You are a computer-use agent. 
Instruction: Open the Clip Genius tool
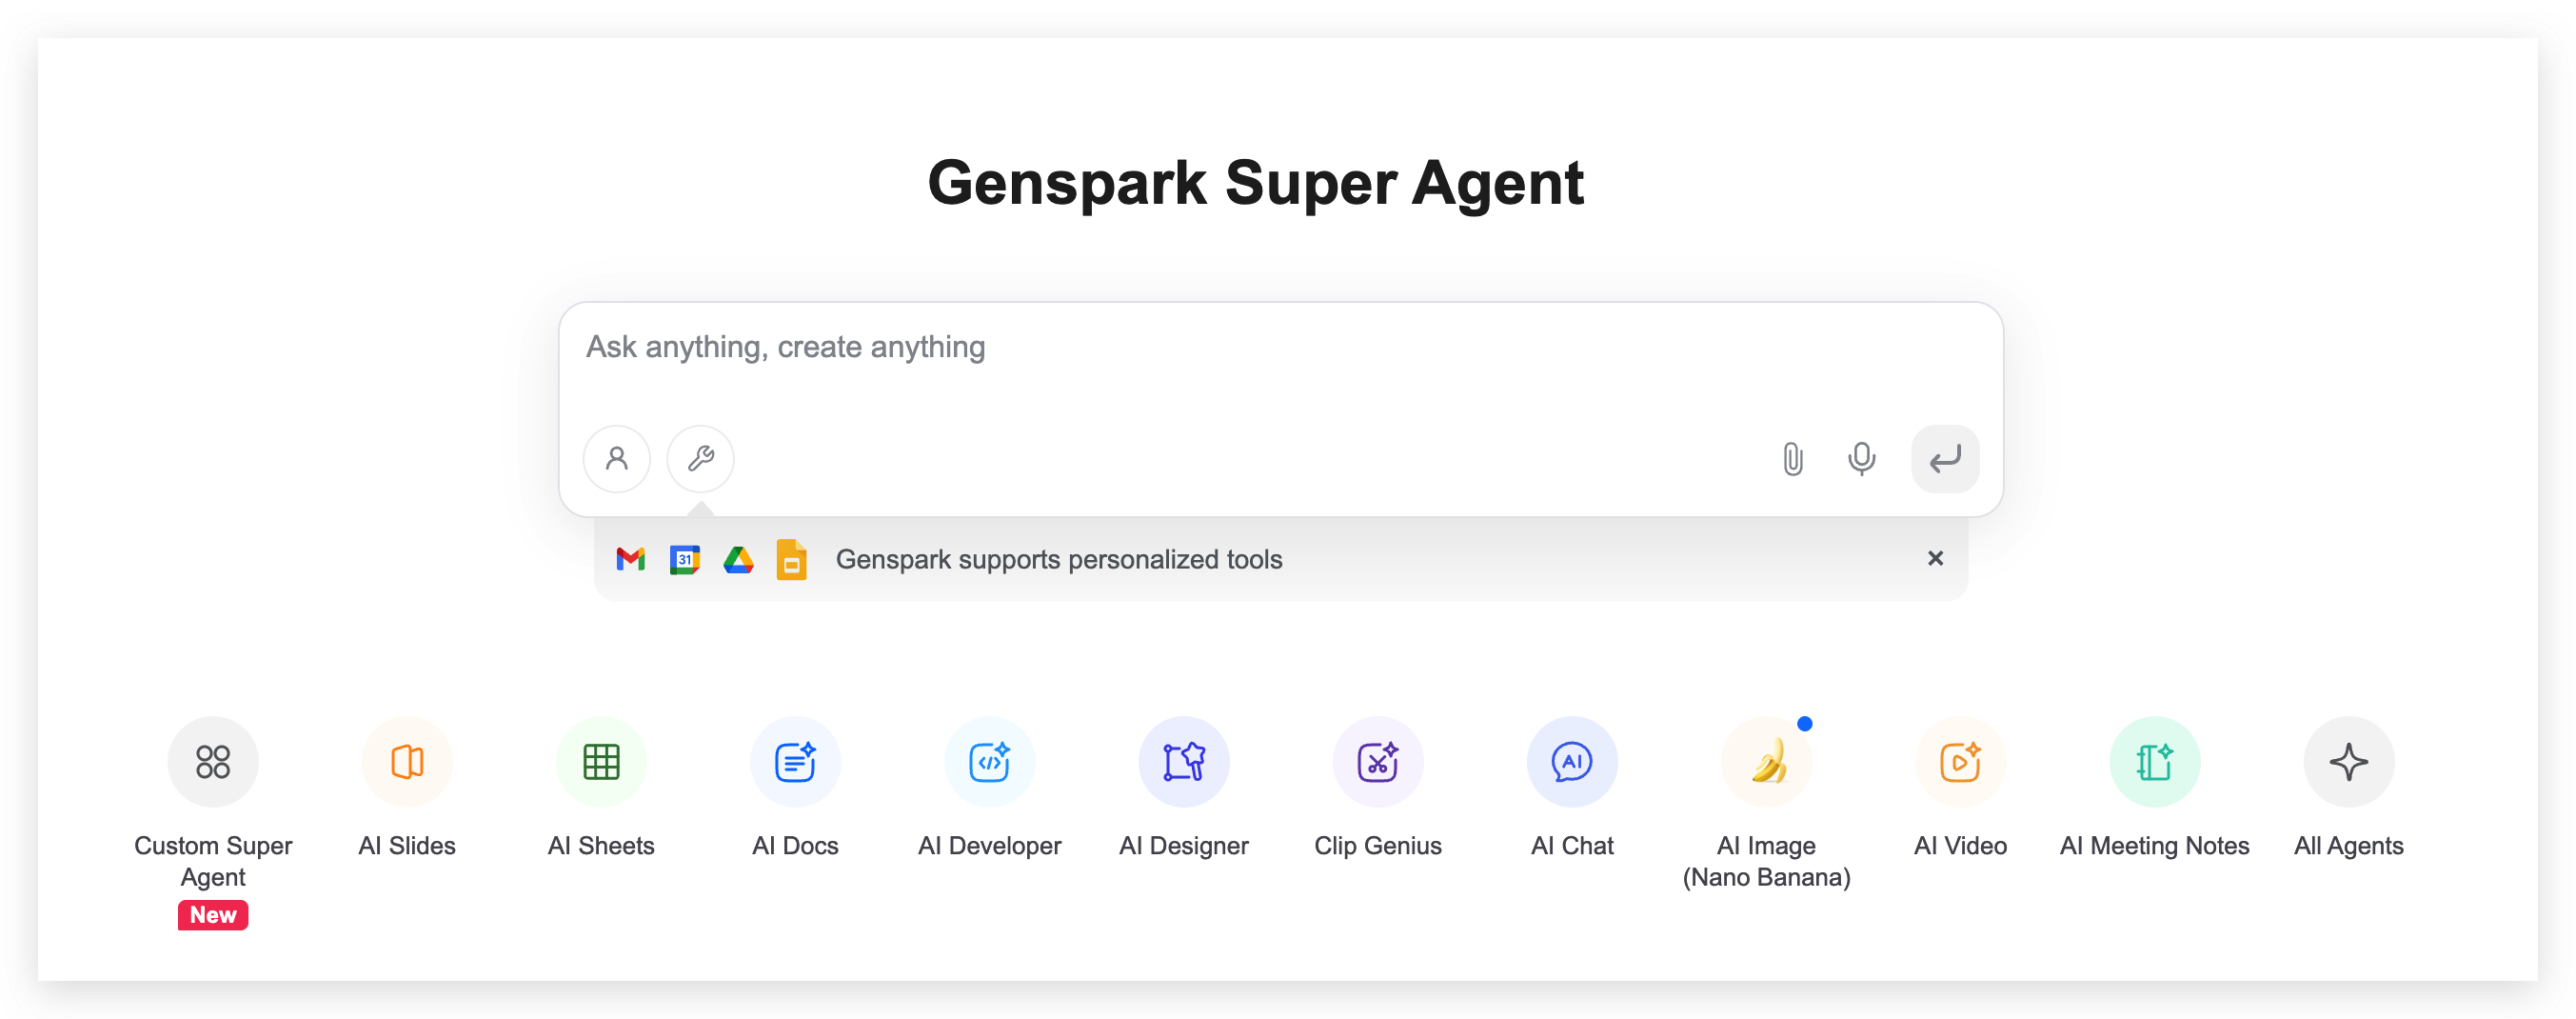1378,762
